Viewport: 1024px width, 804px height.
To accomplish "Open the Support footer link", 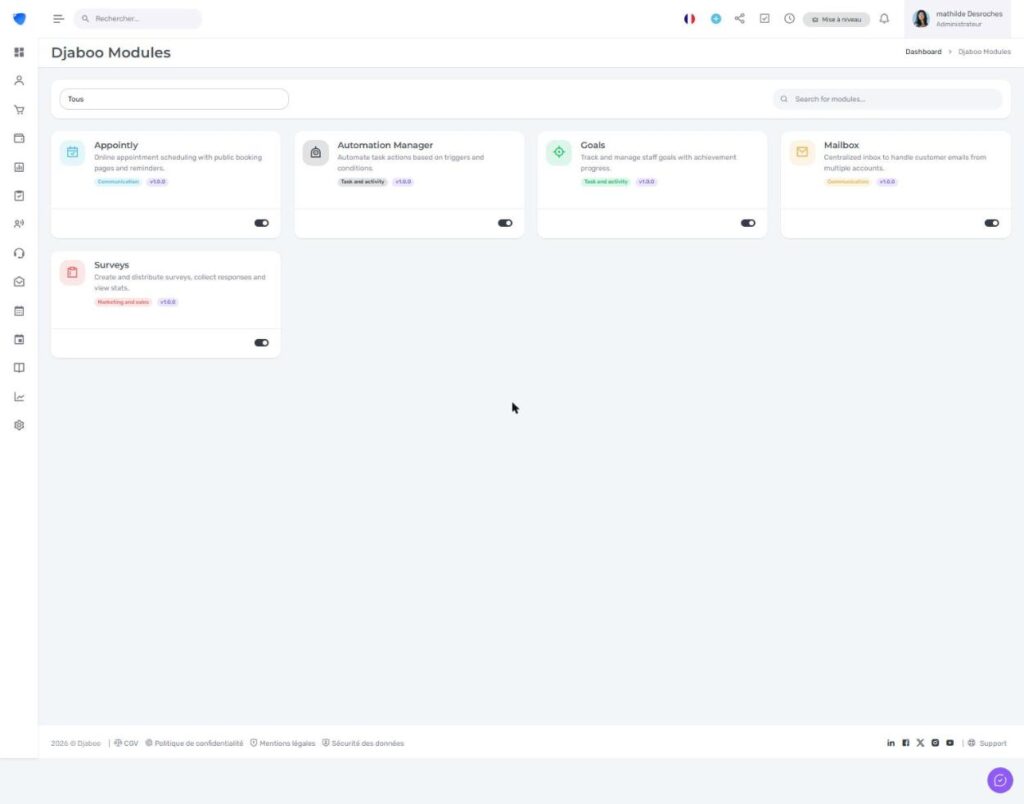I will coord(987,743).
